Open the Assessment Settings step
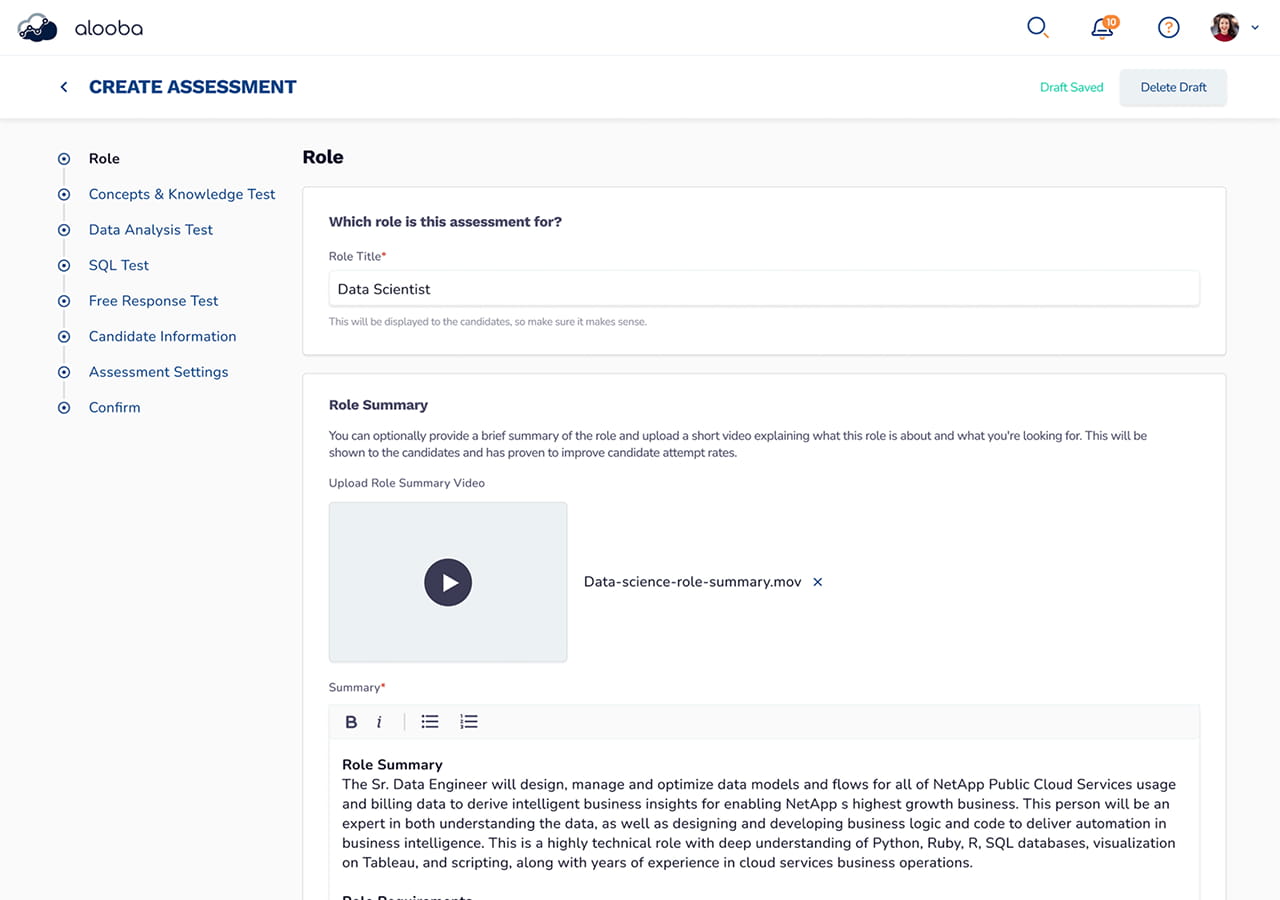Viewport: 1280px width, 900px height. [x=159, y=372]
